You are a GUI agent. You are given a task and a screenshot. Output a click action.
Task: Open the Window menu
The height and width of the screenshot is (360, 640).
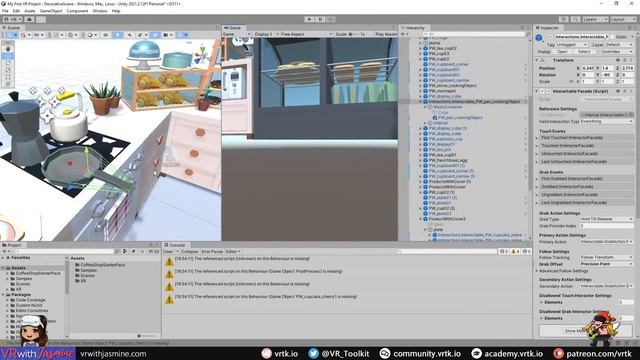[x=100, y=11]
